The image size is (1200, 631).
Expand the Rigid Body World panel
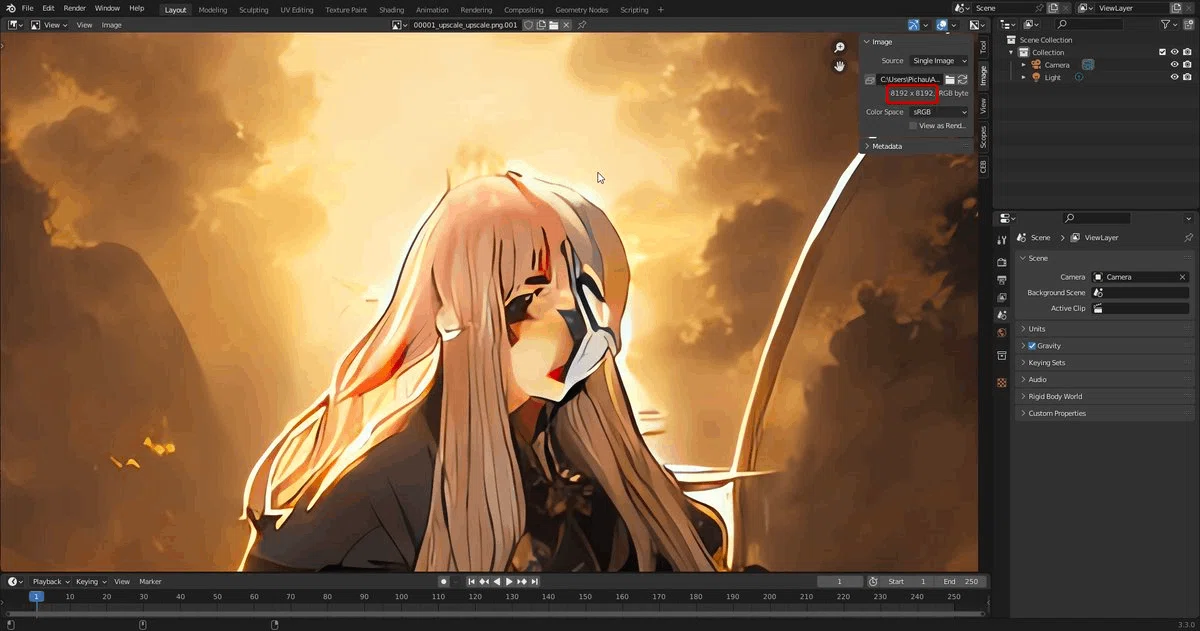click(1105, 397)
